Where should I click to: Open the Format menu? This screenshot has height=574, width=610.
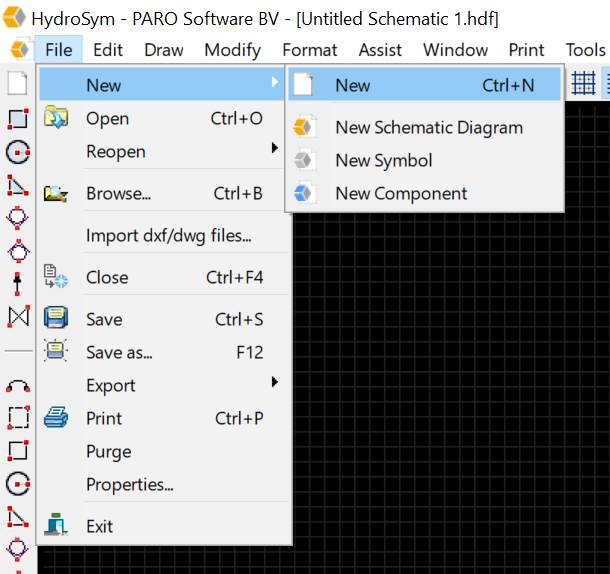coord(310,50)
